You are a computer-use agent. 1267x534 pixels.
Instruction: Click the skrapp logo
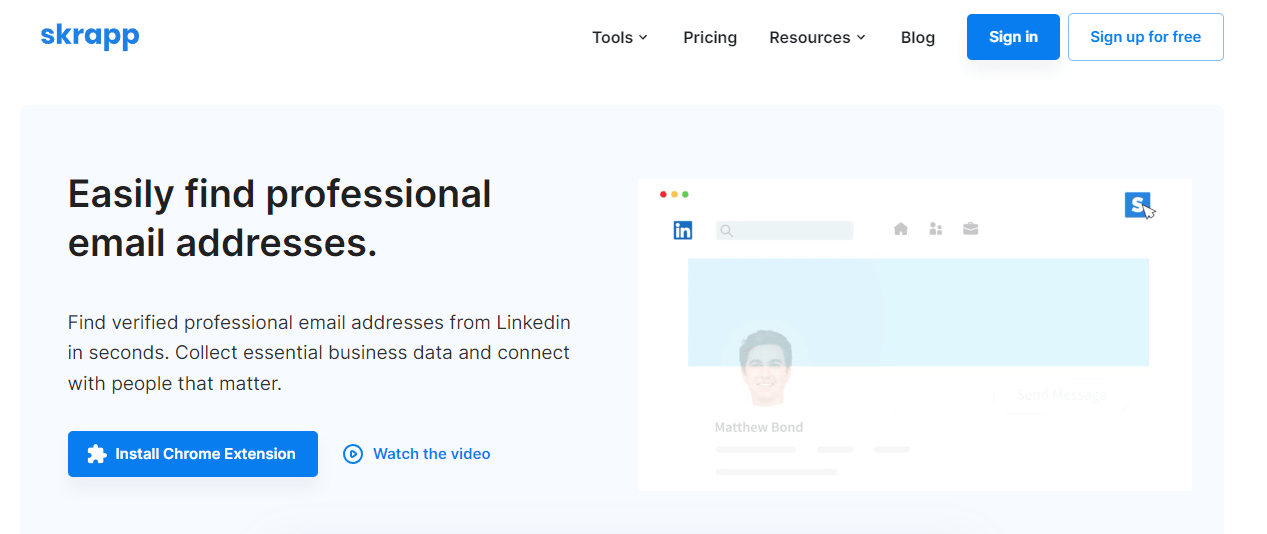click(x=90, y=37)
